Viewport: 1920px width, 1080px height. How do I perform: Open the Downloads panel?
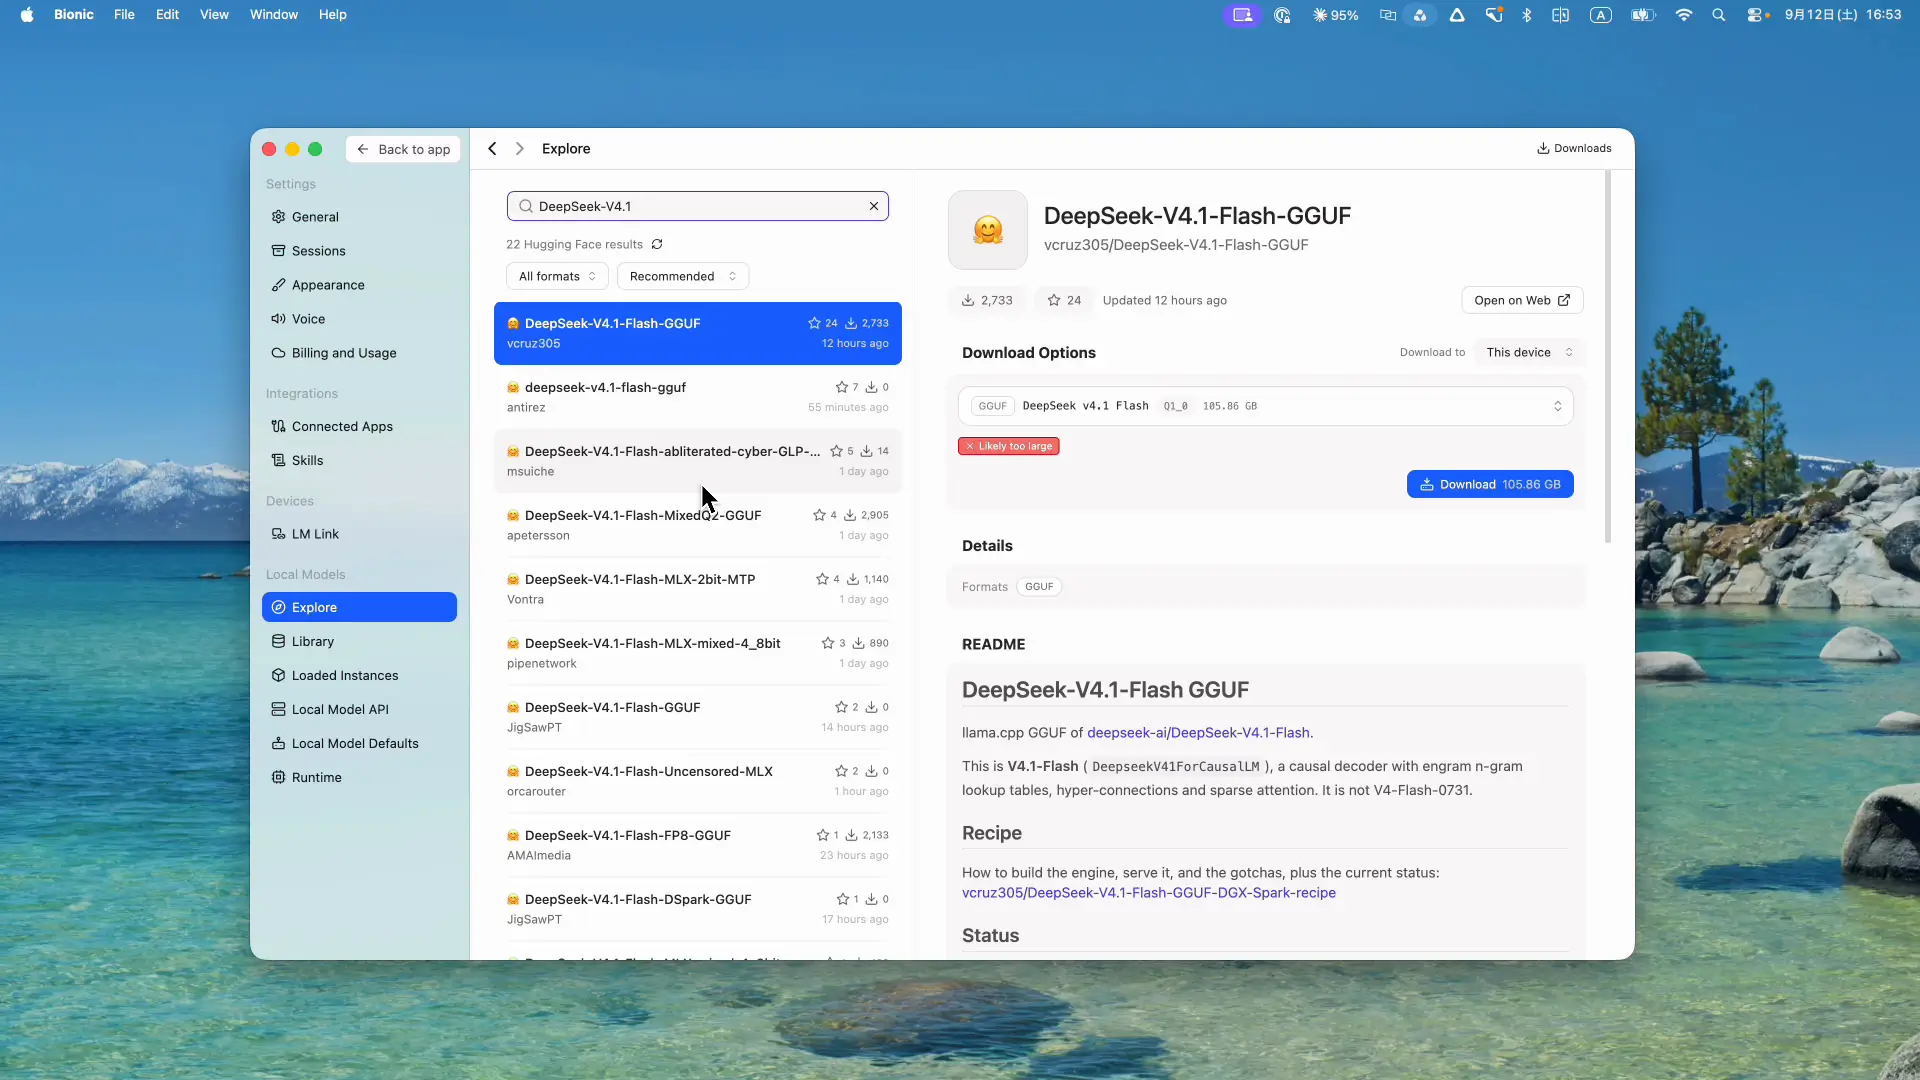point(1574,148)
